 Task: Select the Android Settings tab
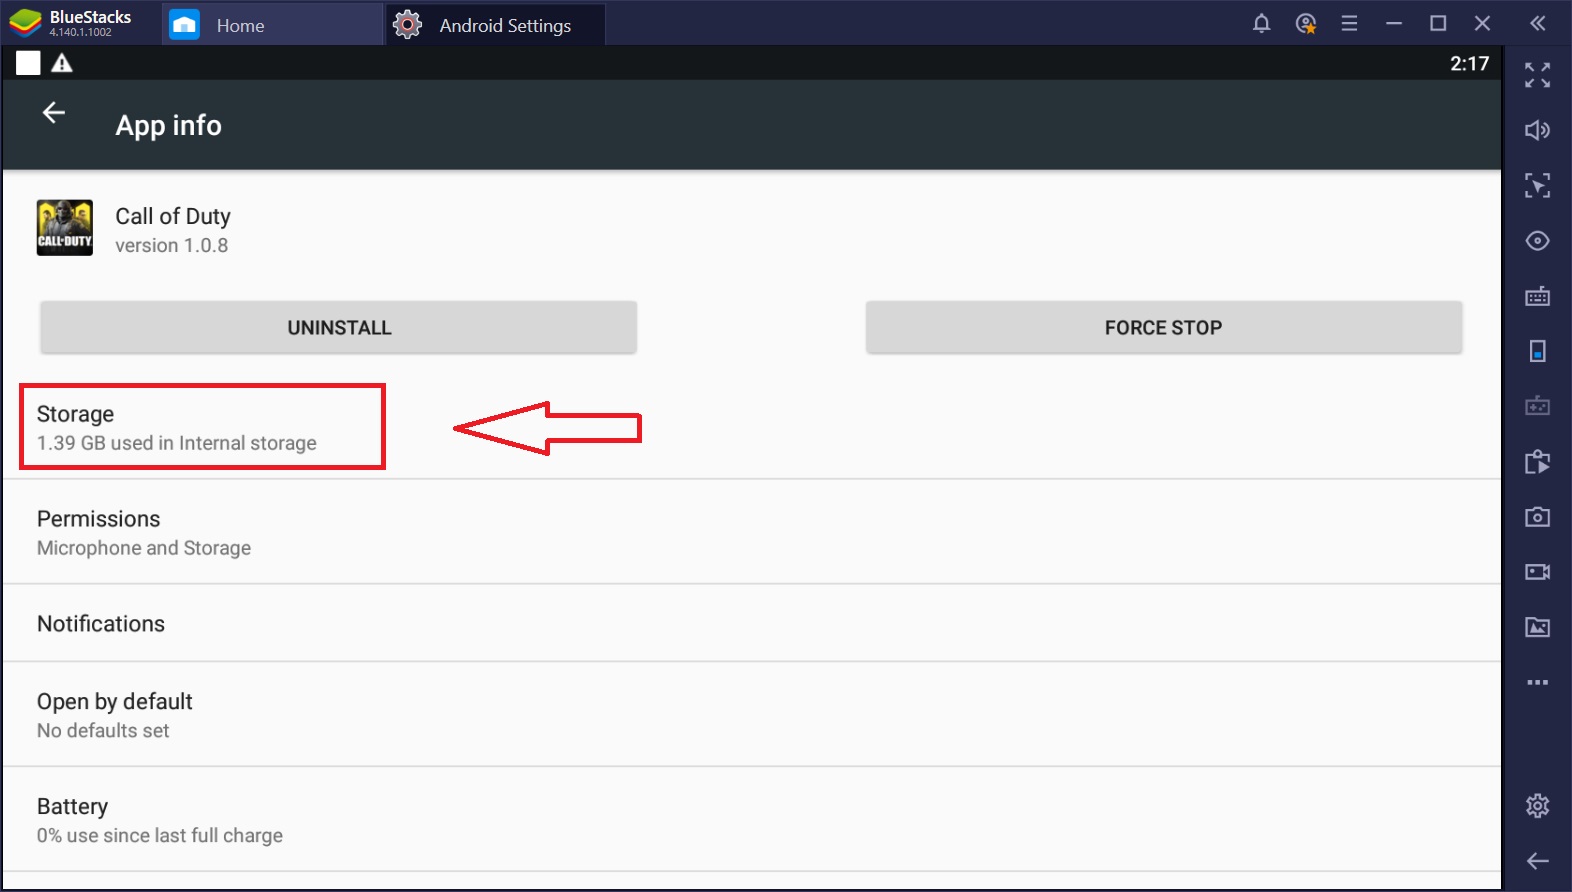pos(496,25)
